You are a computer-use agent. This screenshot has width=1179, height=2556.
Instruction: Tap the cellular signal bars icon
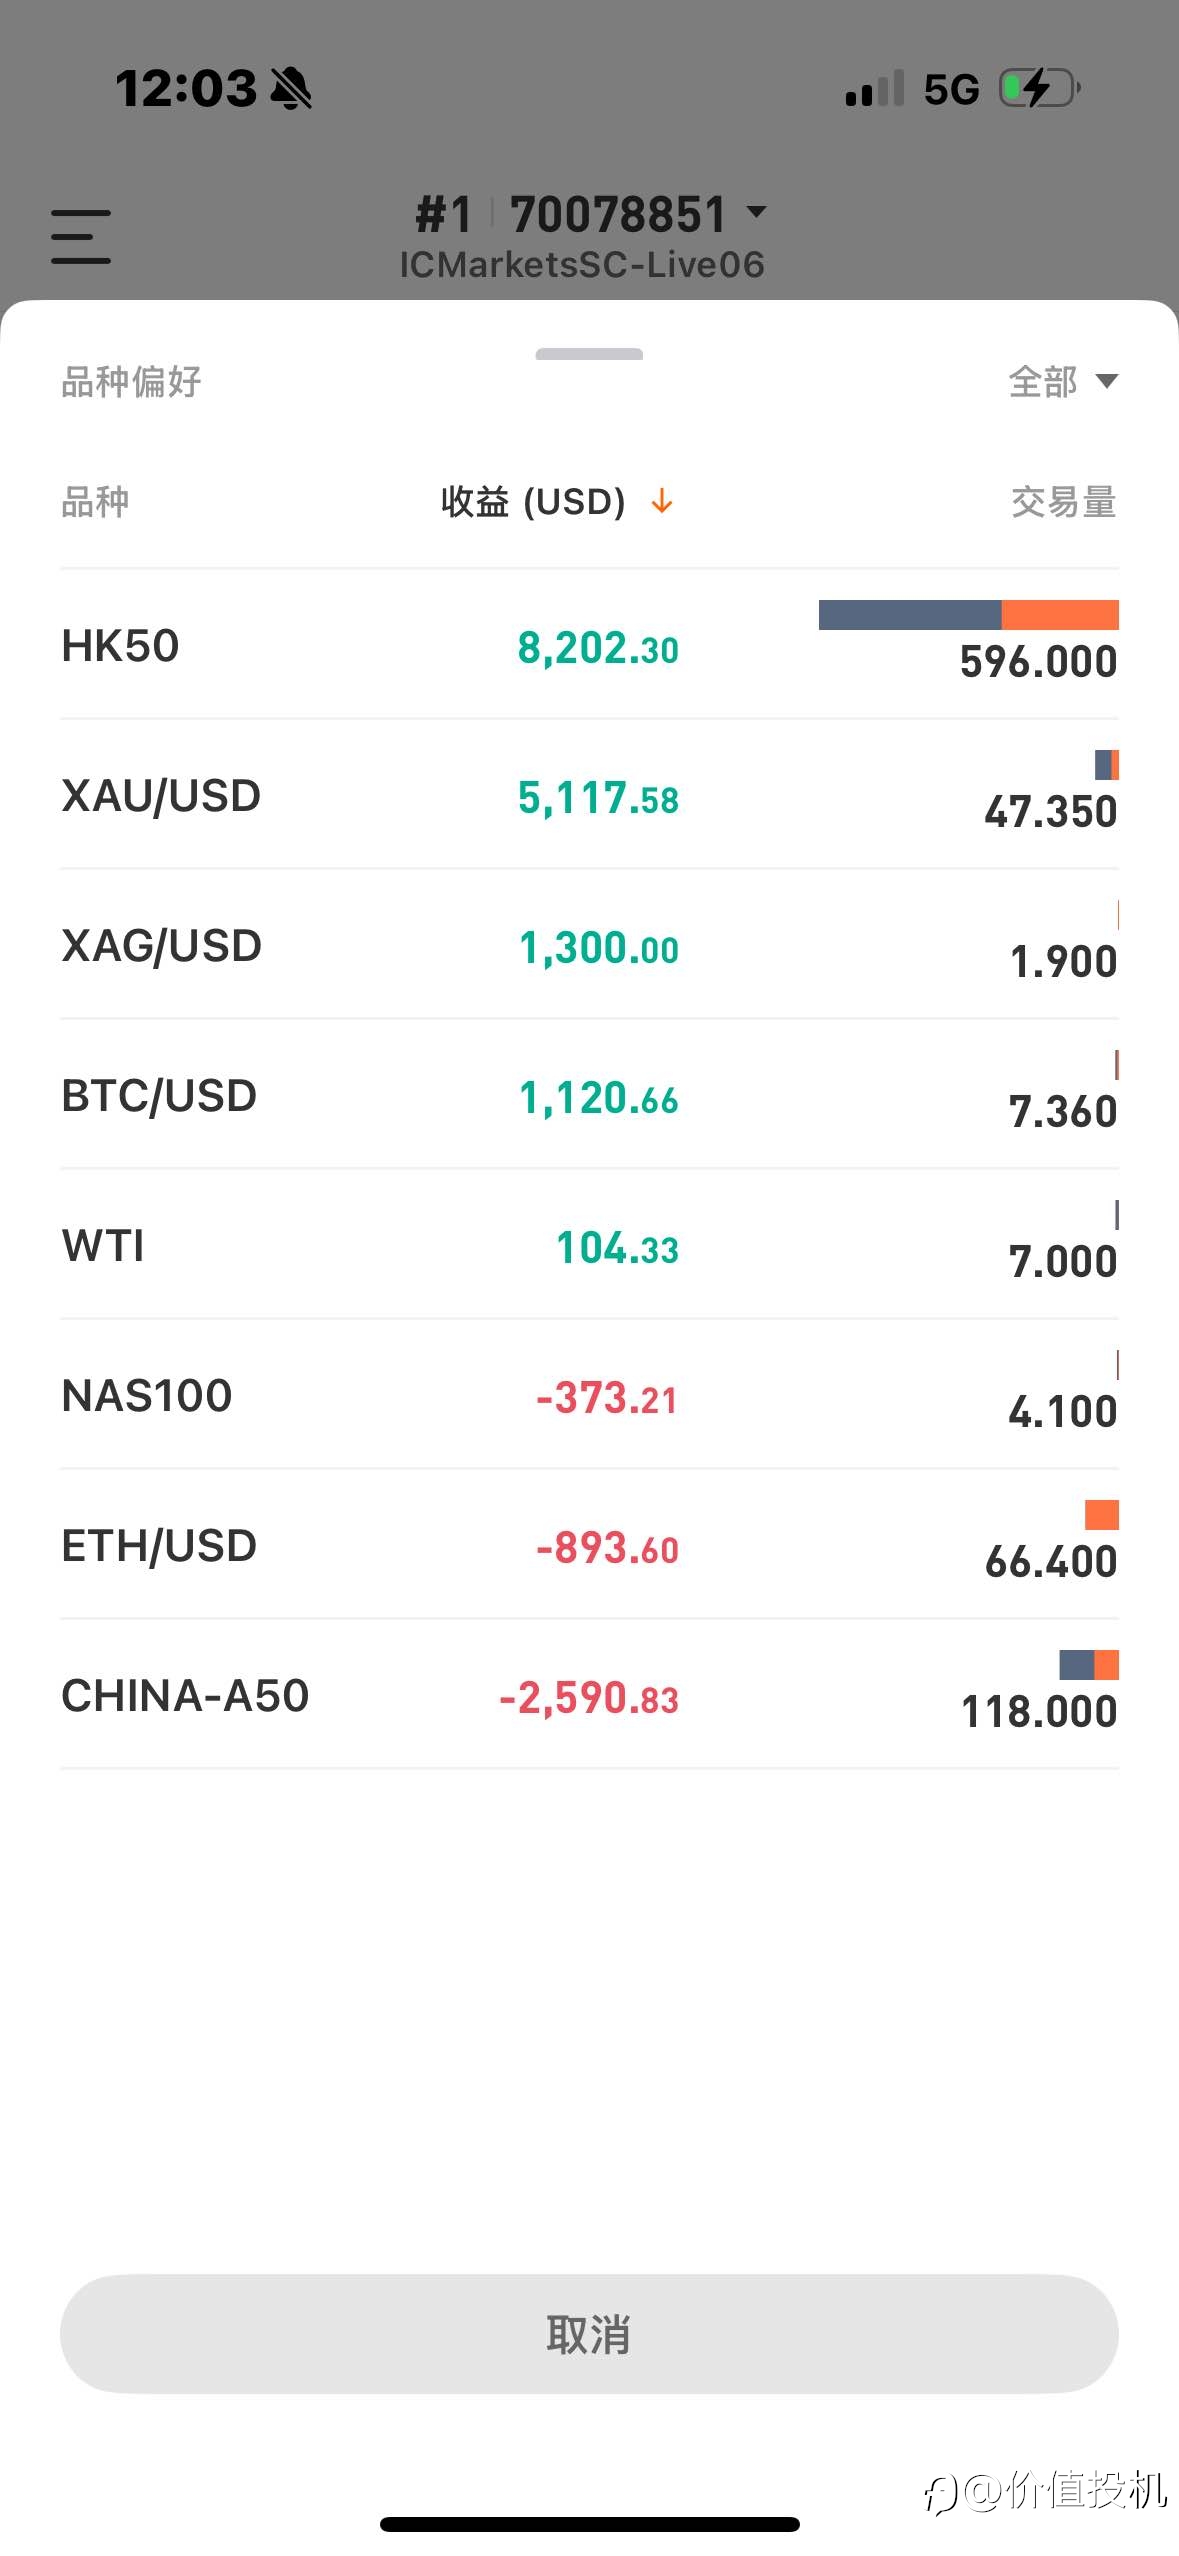pos(875,88)
